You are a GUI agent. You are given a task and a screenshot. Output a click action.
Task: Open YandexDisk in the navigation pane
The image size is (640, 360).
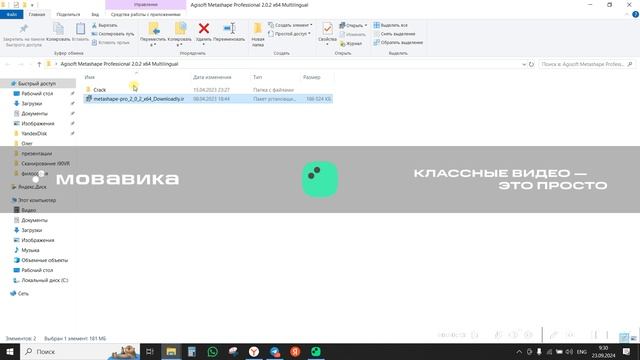tap(34, 133)
